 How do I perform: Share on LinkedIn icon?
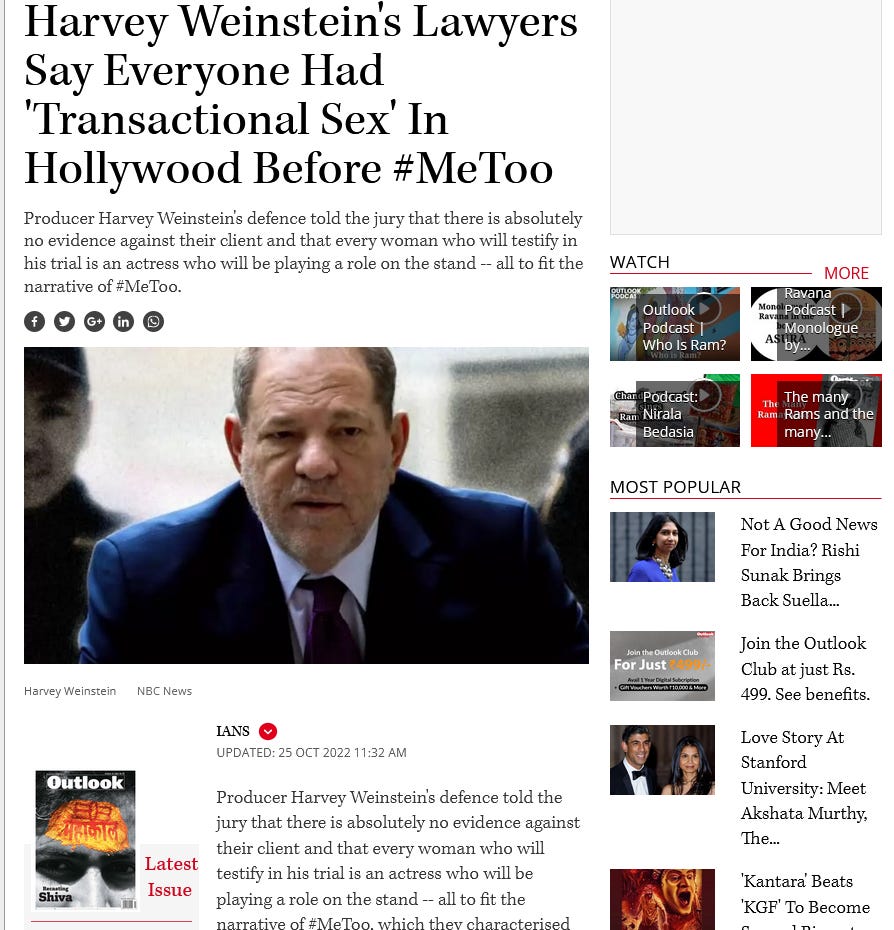[x=123, y=321]
